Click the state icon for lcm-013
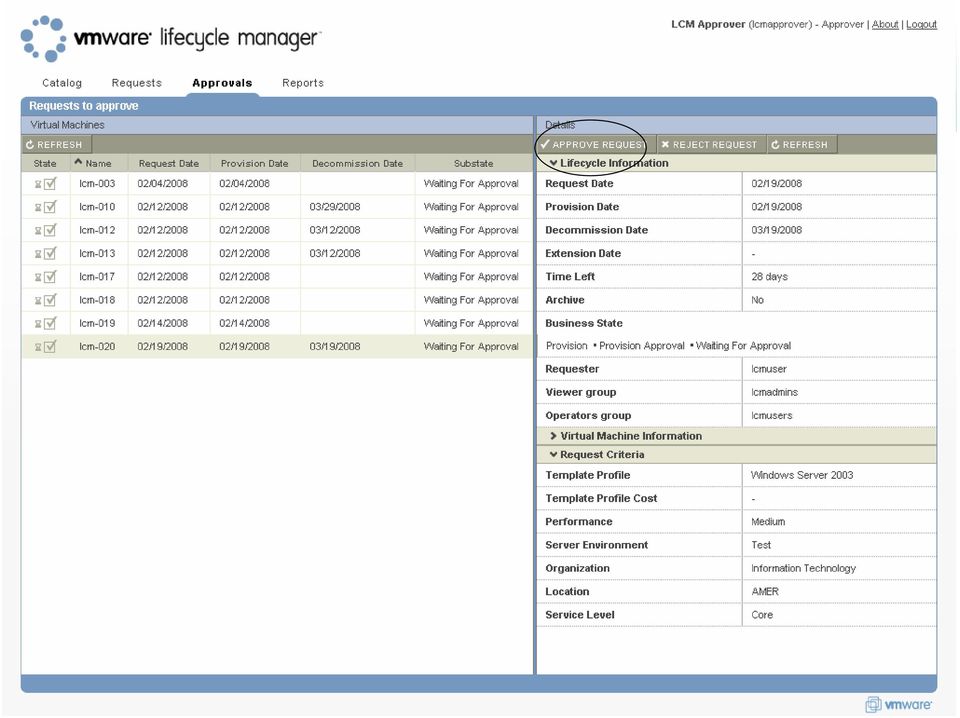960x718 pixels. point(45,253)
